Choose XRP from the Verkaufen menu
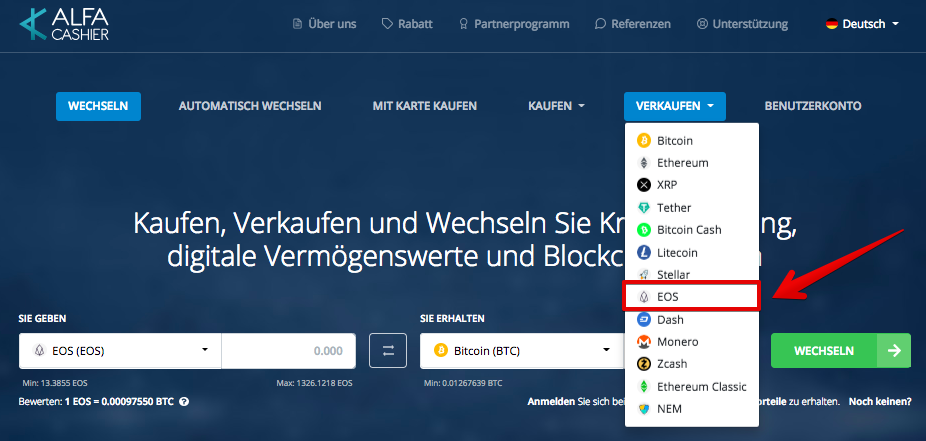Image resolution: width=926 pixels, height=441 pixels. (x=692, y=185)
